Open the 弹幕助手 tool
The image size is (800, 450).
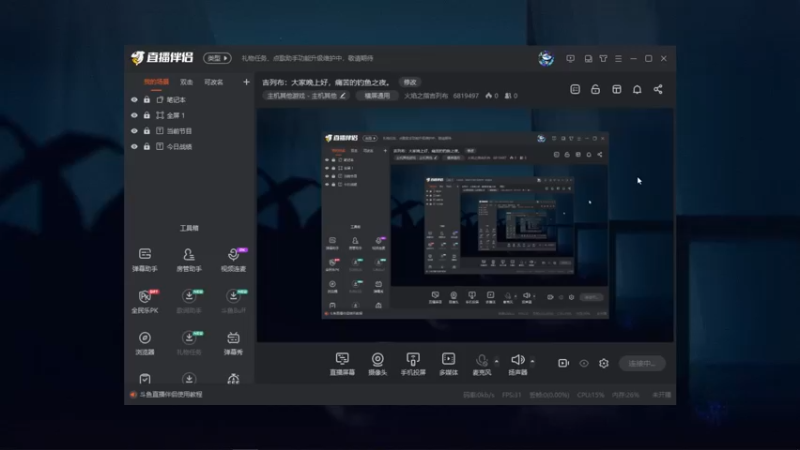[145, 259]
